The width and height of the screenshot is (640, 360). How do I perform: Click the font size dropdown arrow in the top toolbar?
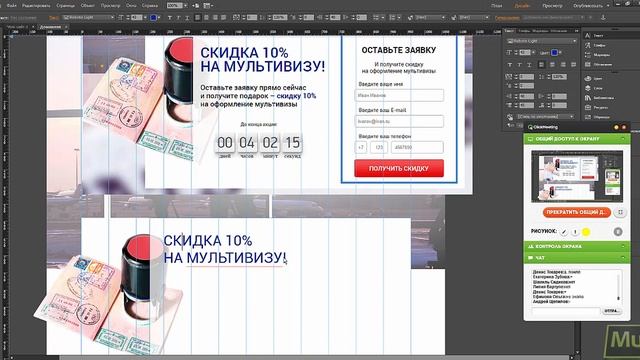(145, 18)
